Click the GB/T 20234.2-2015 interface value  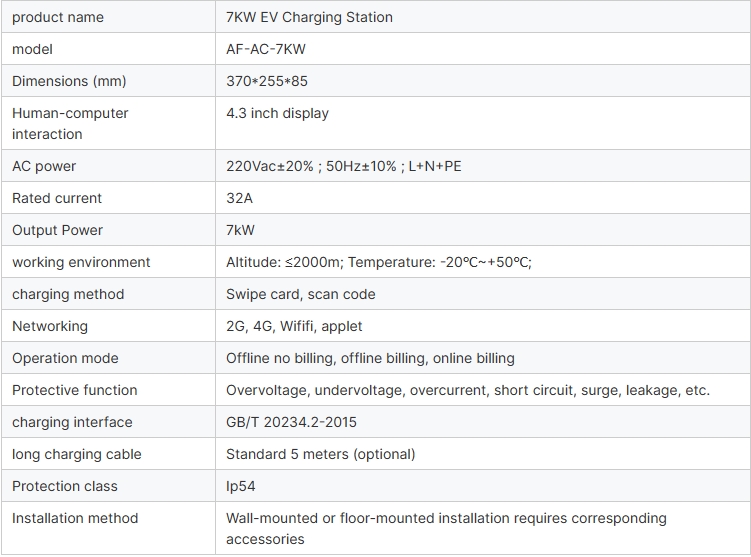click(x=291, y=422)
